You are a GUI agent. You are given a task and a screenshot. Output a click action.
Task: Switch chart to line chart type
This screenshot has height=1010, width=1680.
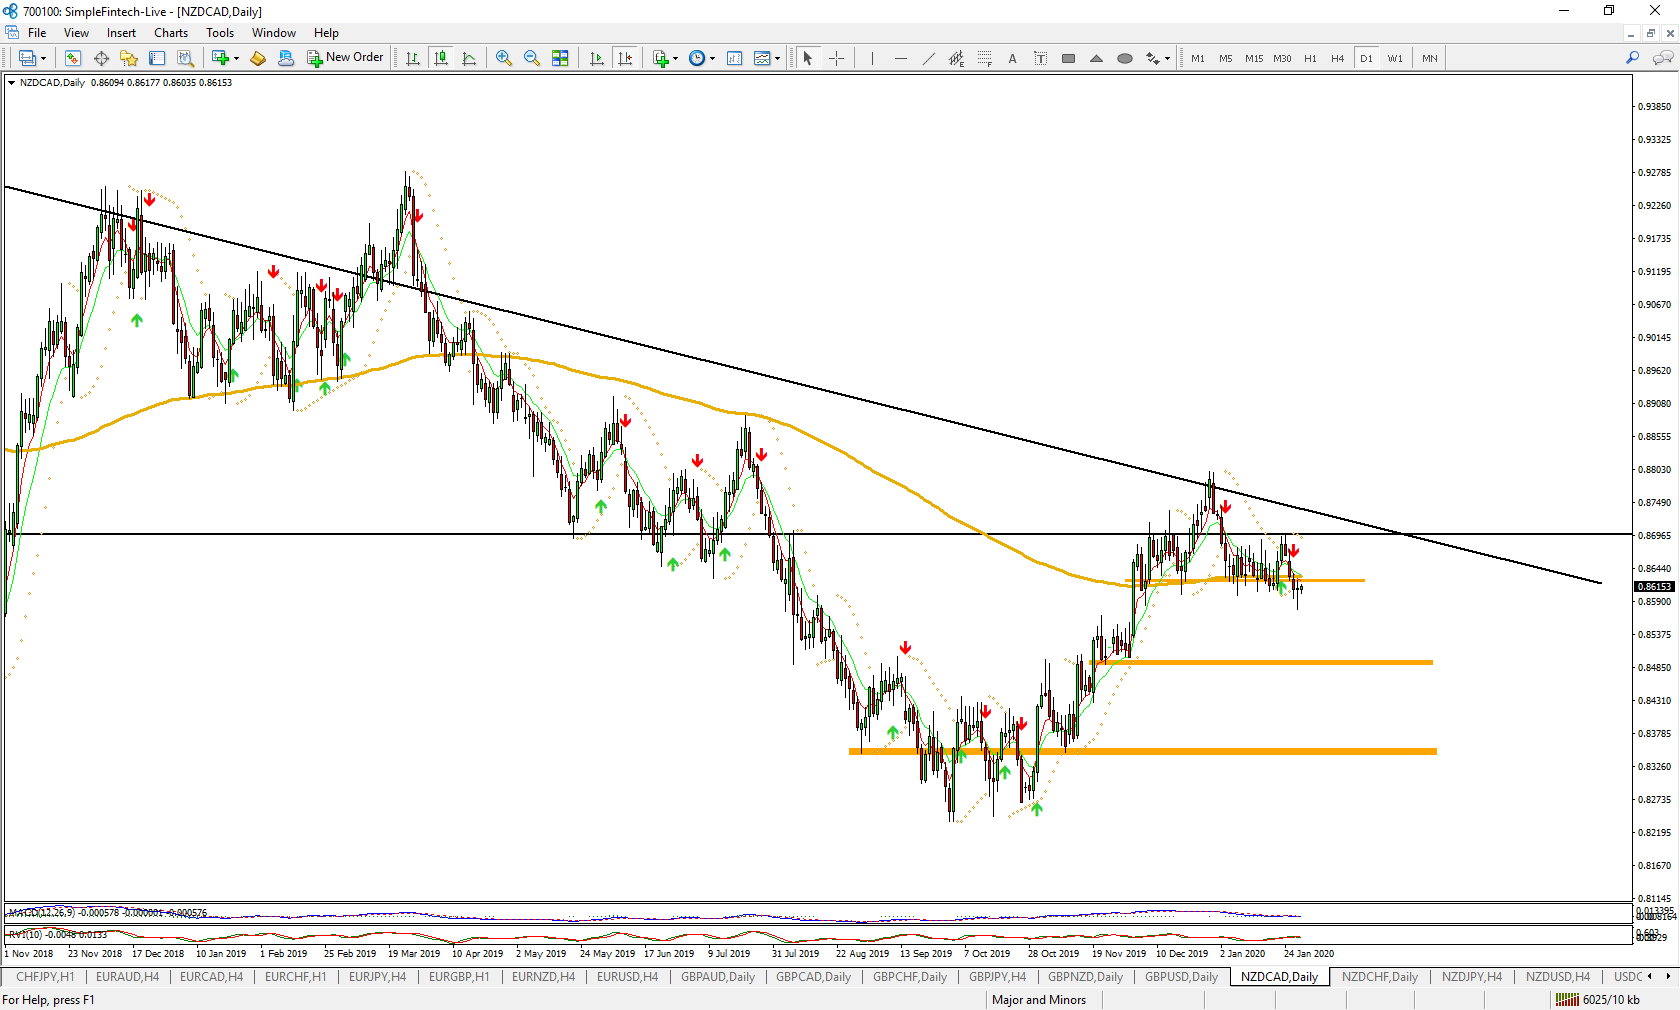pyautogui.click(x=469, y=58)
